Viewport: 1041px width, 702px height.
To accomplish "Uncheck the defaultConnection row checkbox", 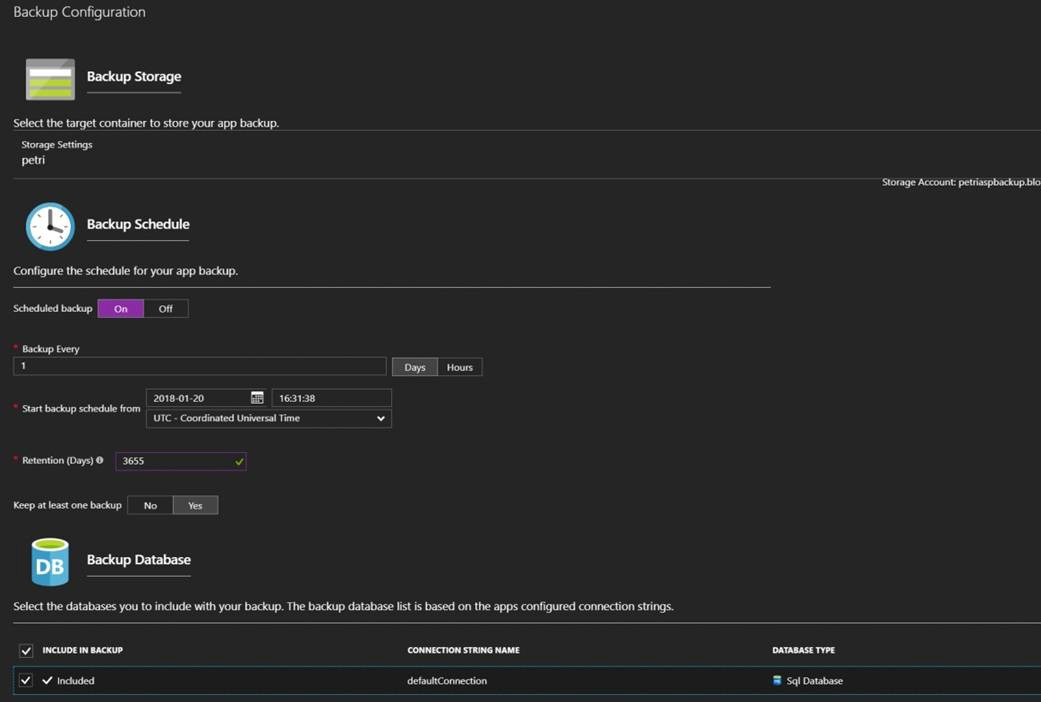I will 26,681.
